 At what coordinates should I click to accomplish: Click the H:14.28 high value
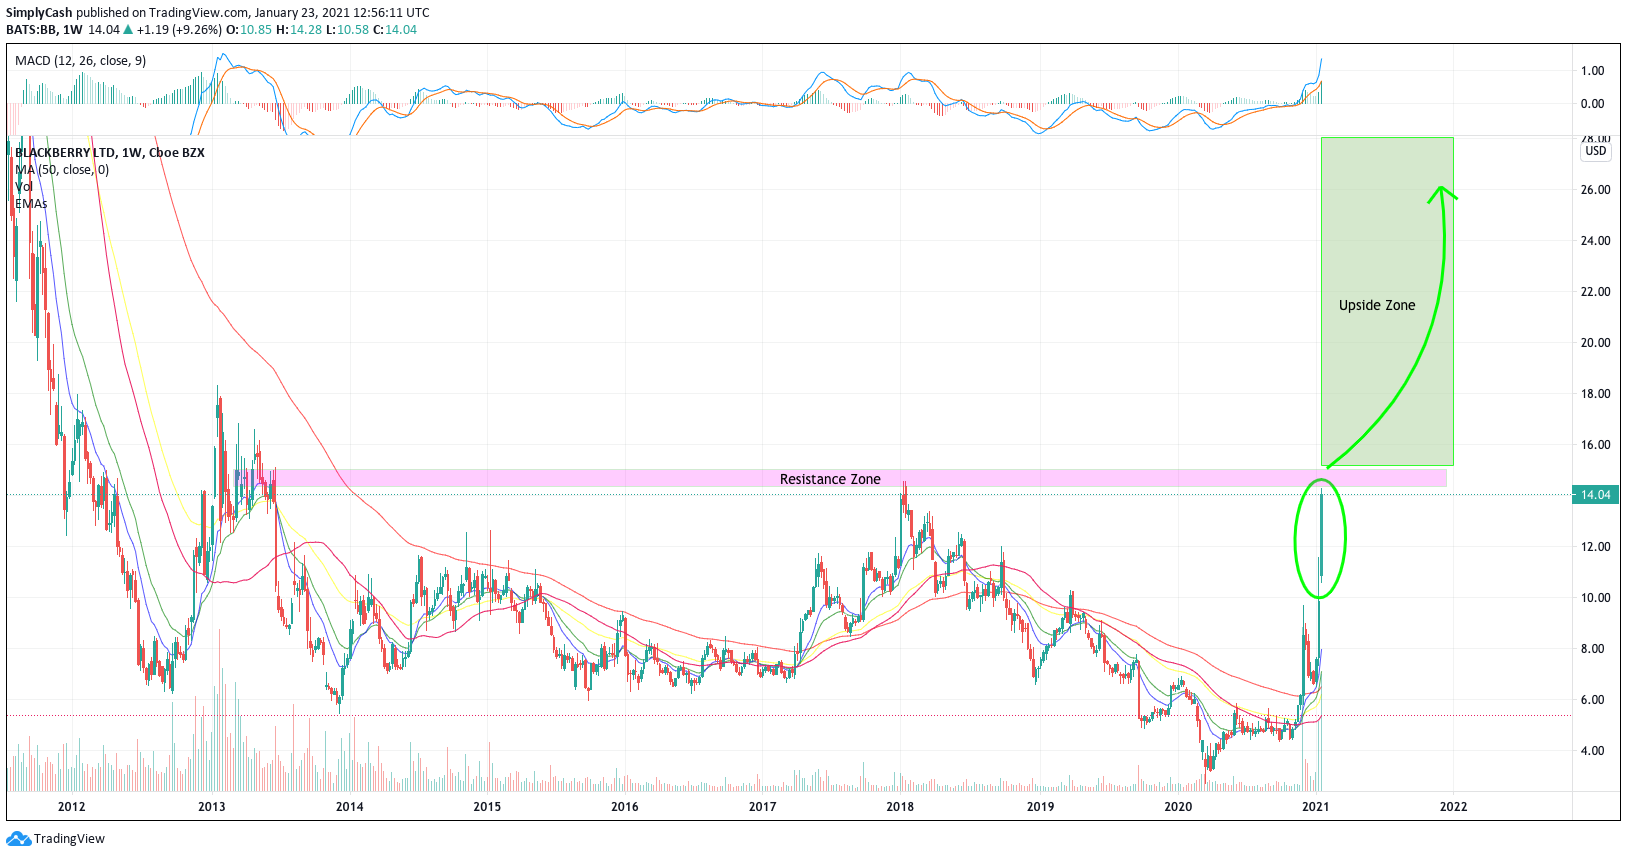299,30
